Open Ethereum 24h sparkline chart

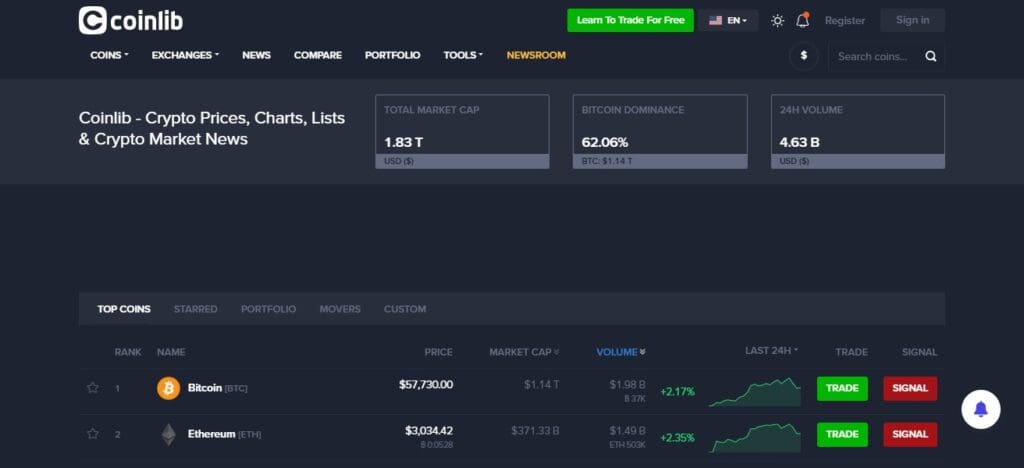[x=755, y=437]
